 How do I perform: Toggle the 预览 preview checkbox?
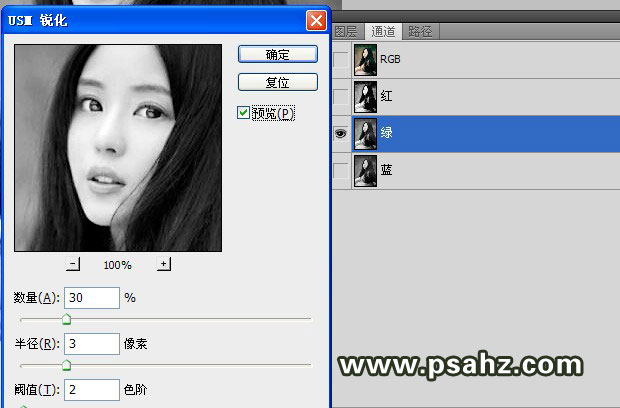coord(244,112)
